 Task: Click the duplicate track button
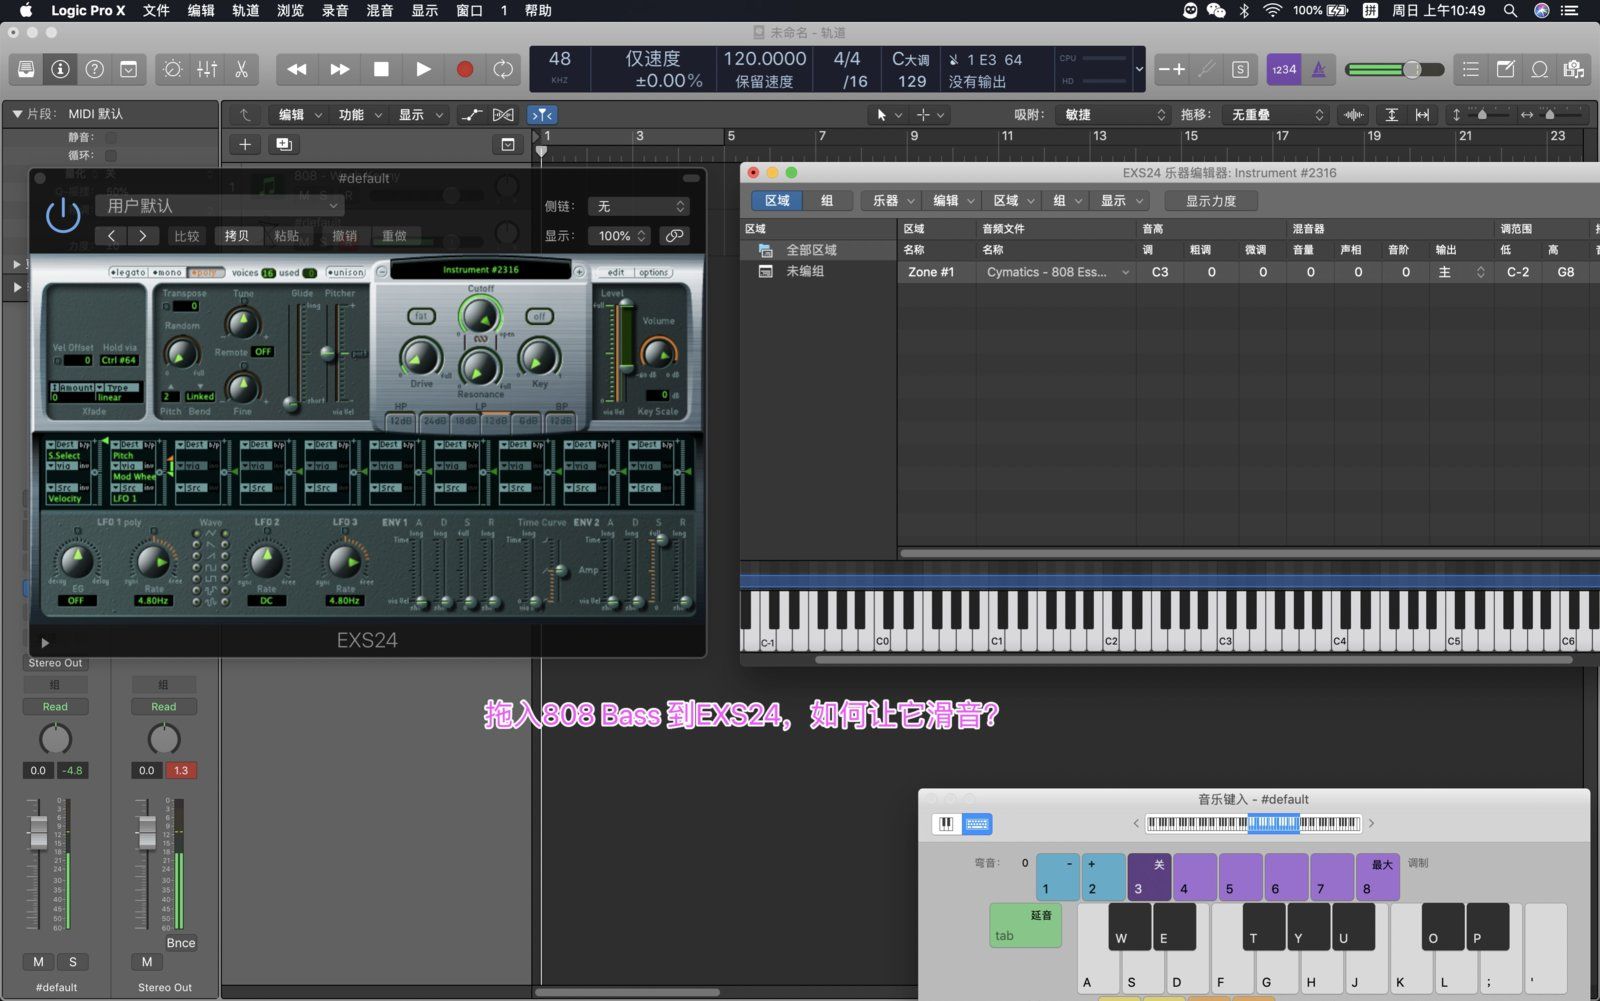[x=283, y=144]
